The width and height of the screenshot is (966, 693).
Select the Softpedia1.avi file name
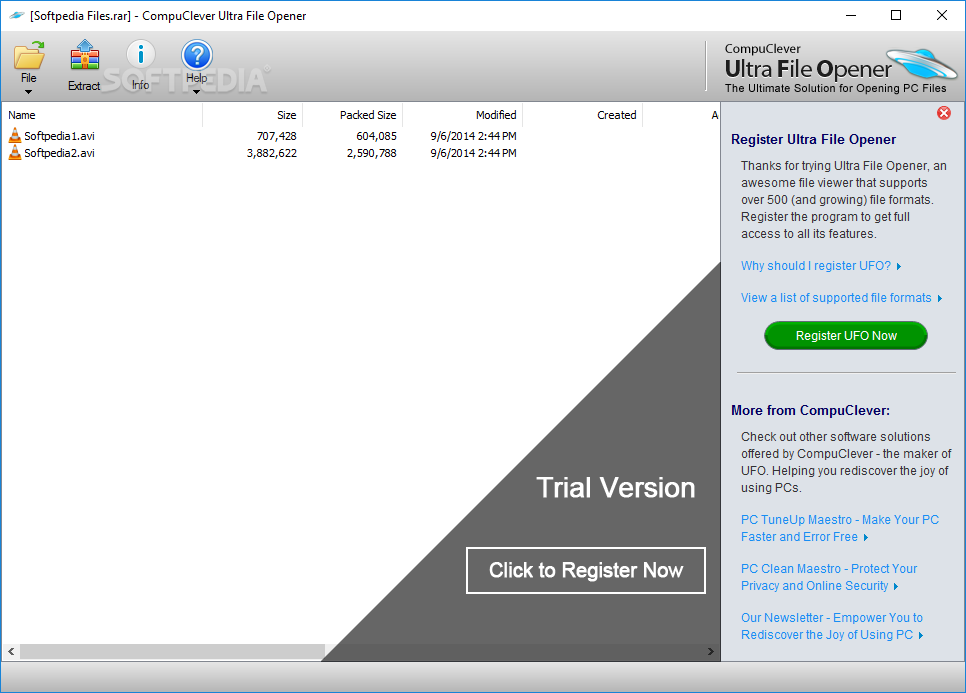coord(59,136)
